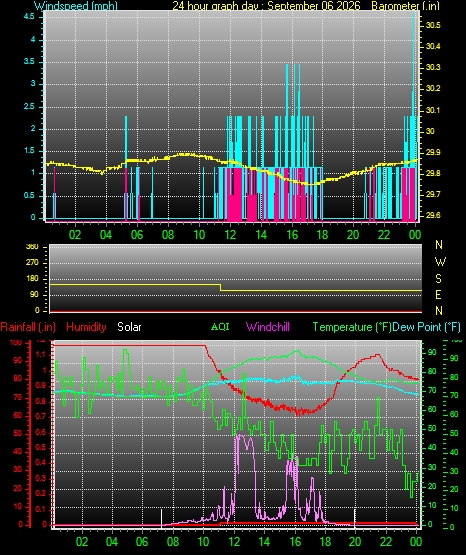Click the bottommost N compass letter
The width and height of the screenshot is (466, 555).
pos(439,311)
